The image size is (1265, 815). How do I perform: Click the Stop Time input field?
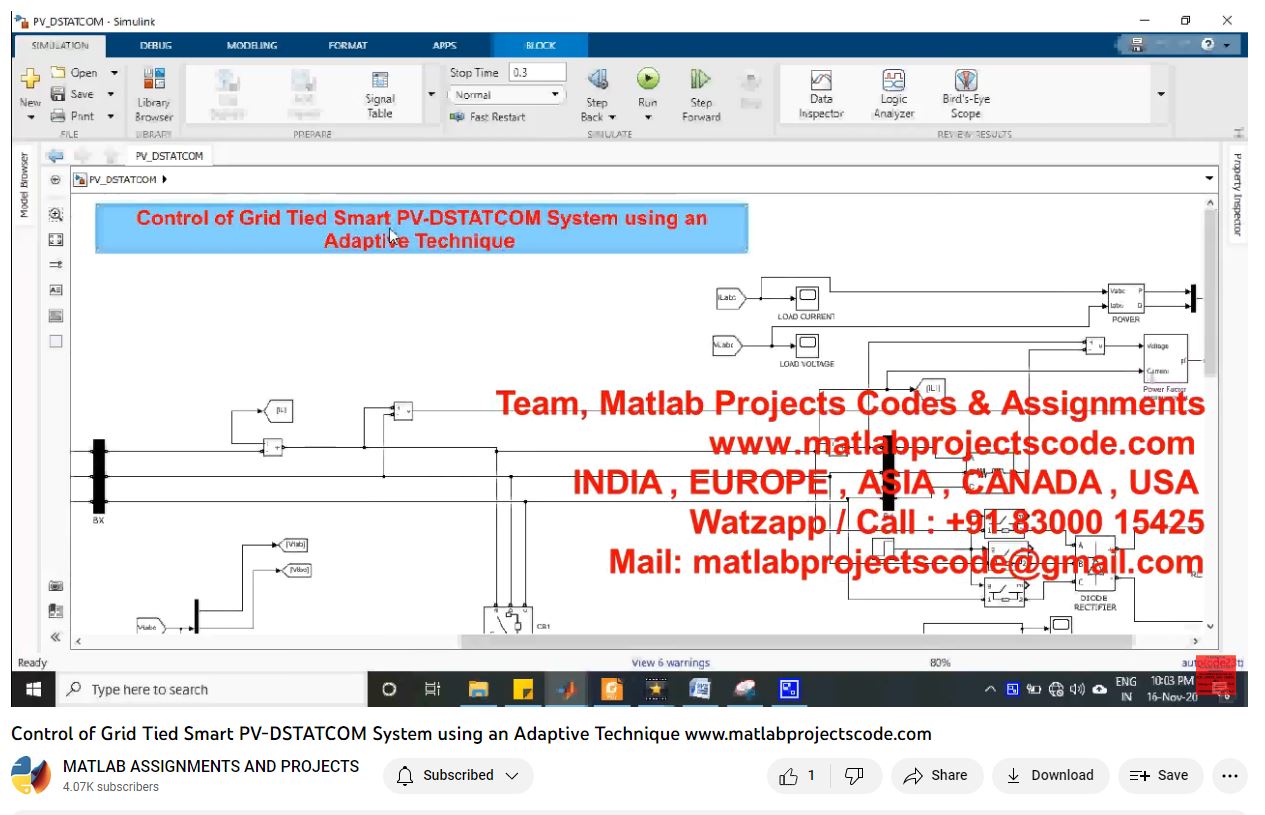(537, 73)
